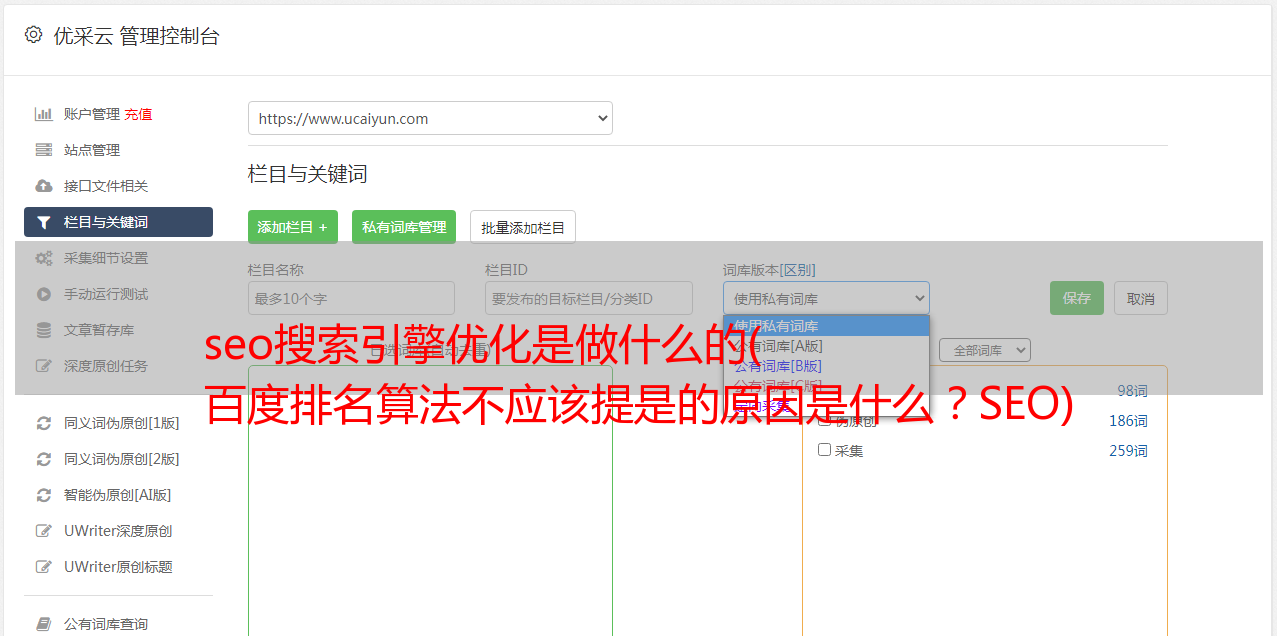
Task: Click refresh icon for 同义词伪原创[2版]
Action: [44, 459]
